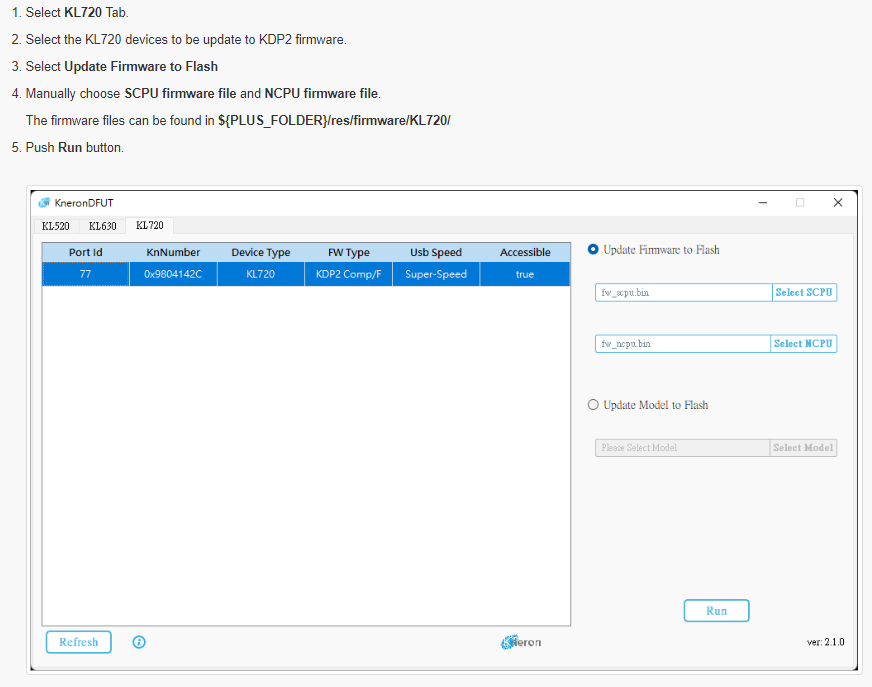Switch to the KL630 tab

point(102,226)
